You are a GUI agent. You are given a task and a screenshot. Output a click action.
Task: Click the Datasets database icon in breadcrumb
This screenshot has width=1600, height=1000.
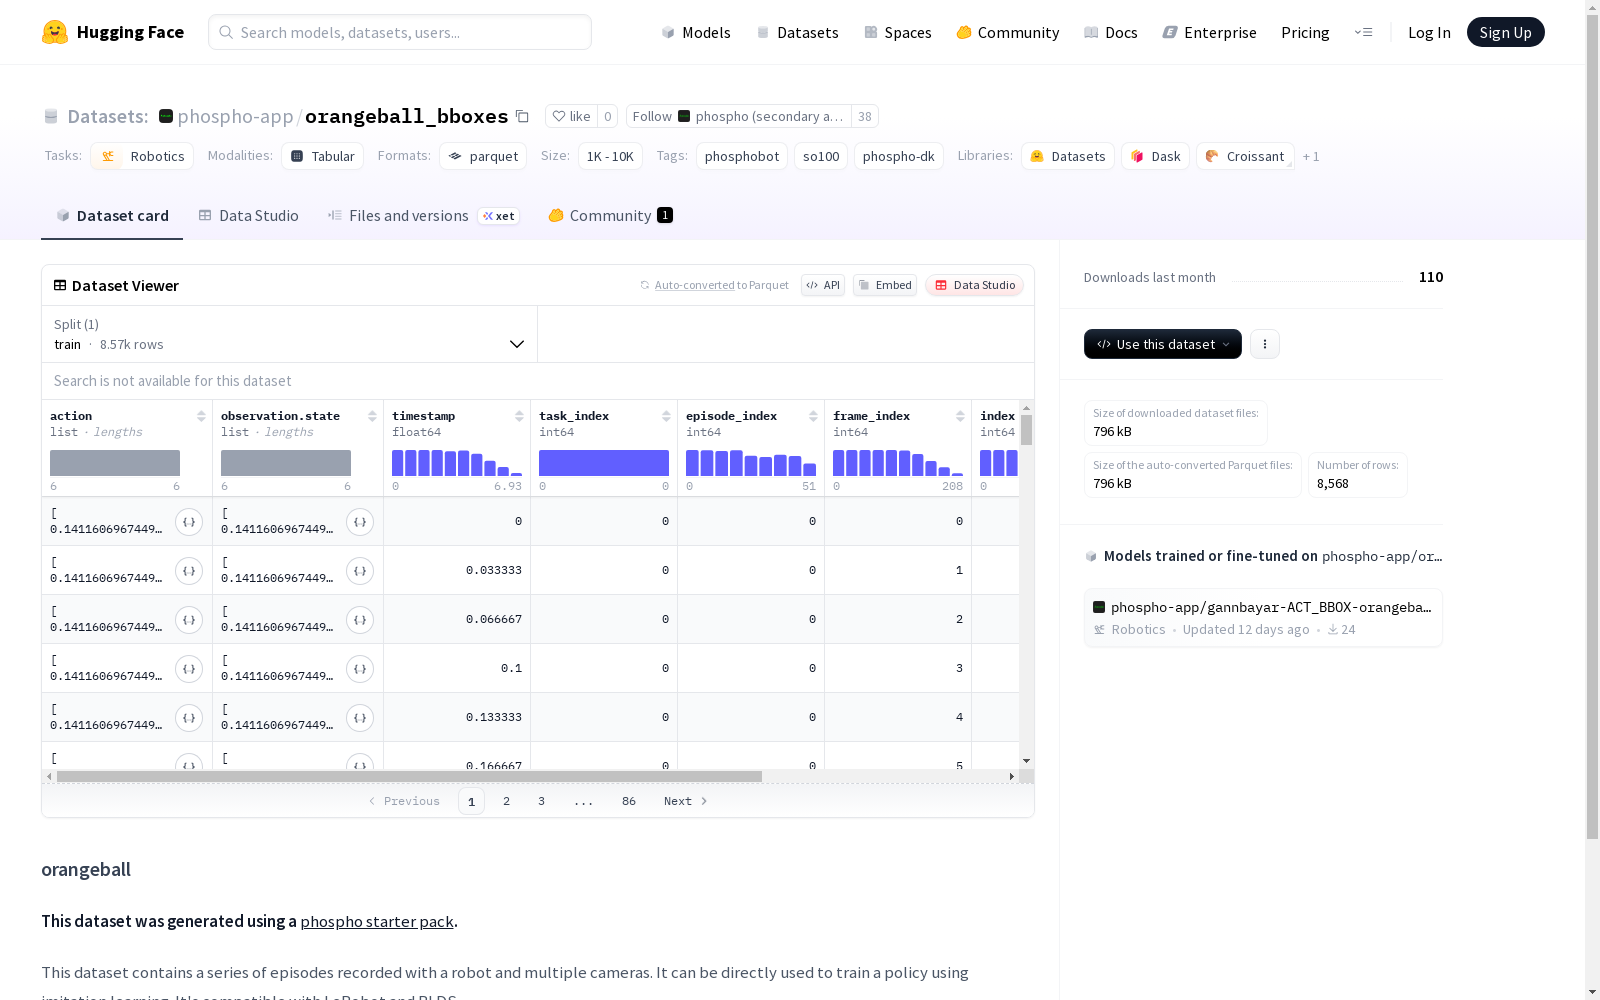[x=51, y=116]
